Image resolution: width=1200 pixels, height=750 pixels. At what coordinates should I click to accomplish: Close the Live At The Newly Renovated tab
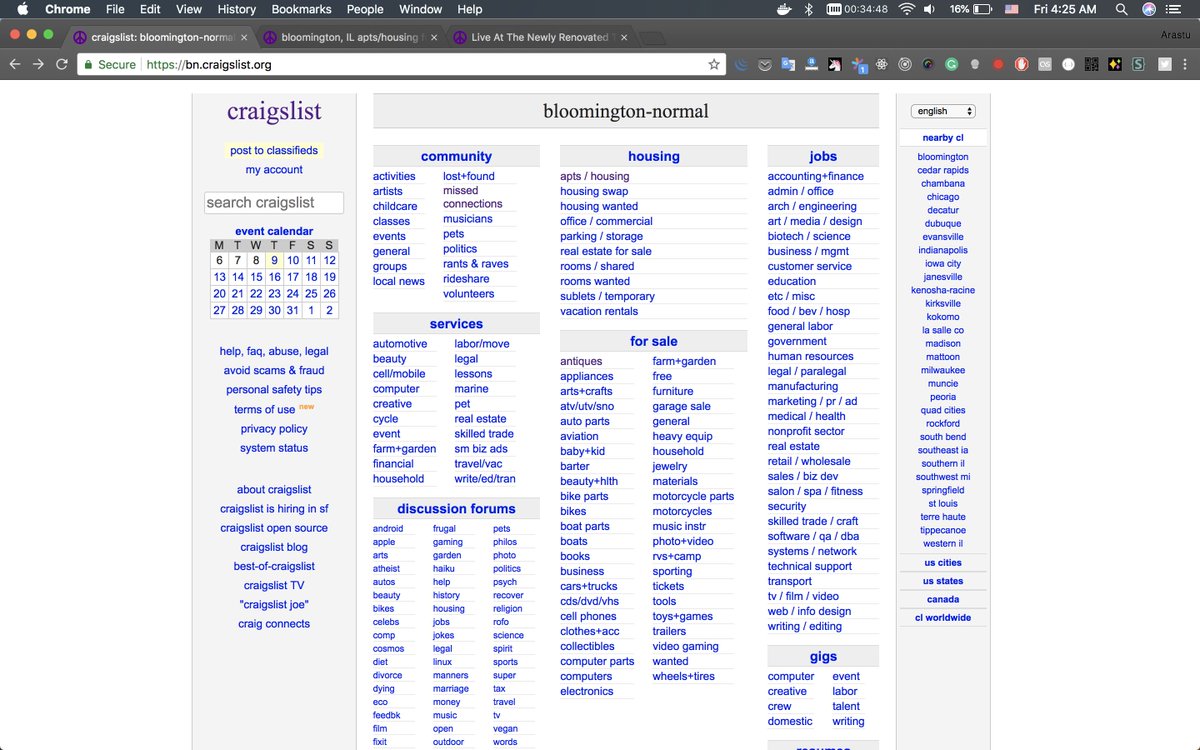(624, 37)
